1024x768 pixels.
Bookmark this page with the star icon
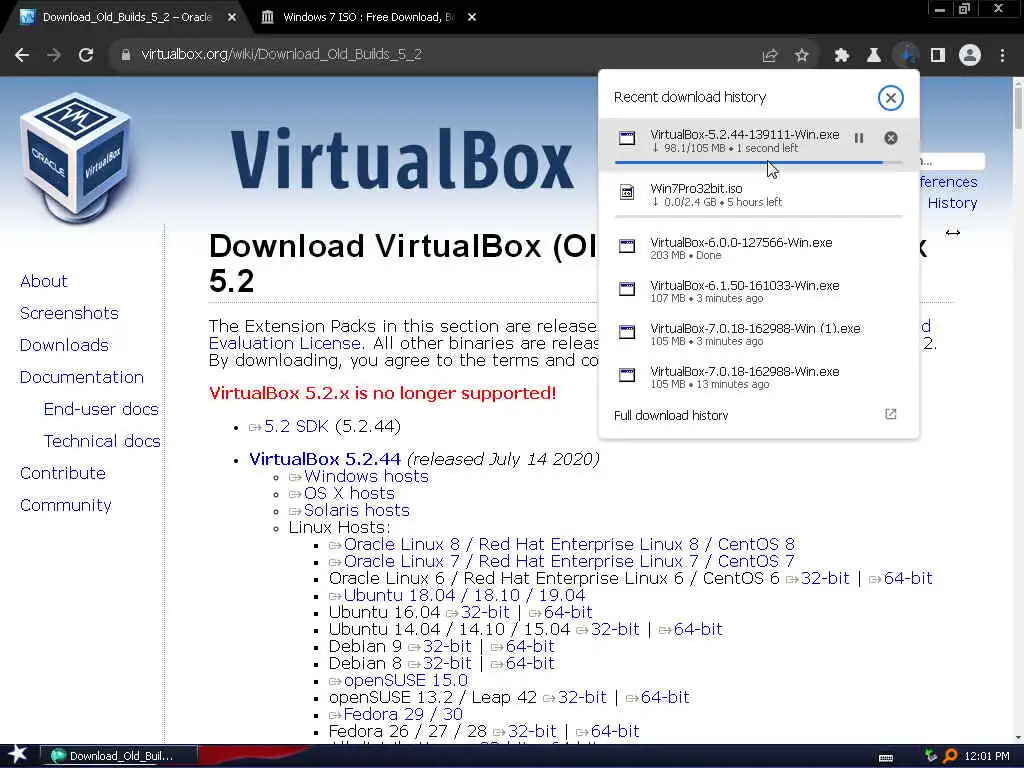coord(802,56)
